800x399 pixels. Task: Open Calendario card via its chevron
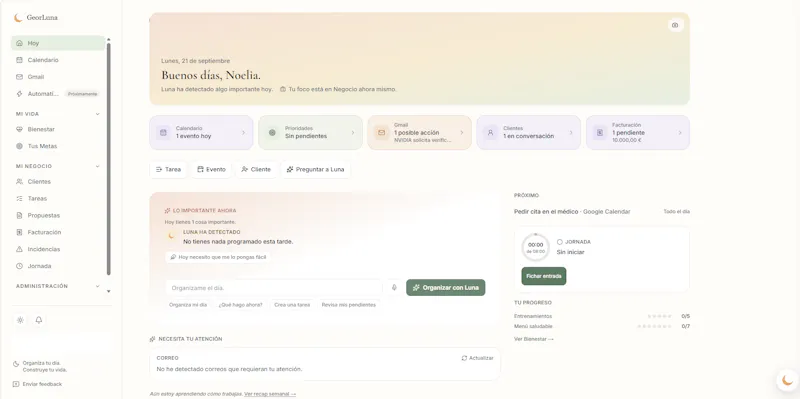coord(243,133)
